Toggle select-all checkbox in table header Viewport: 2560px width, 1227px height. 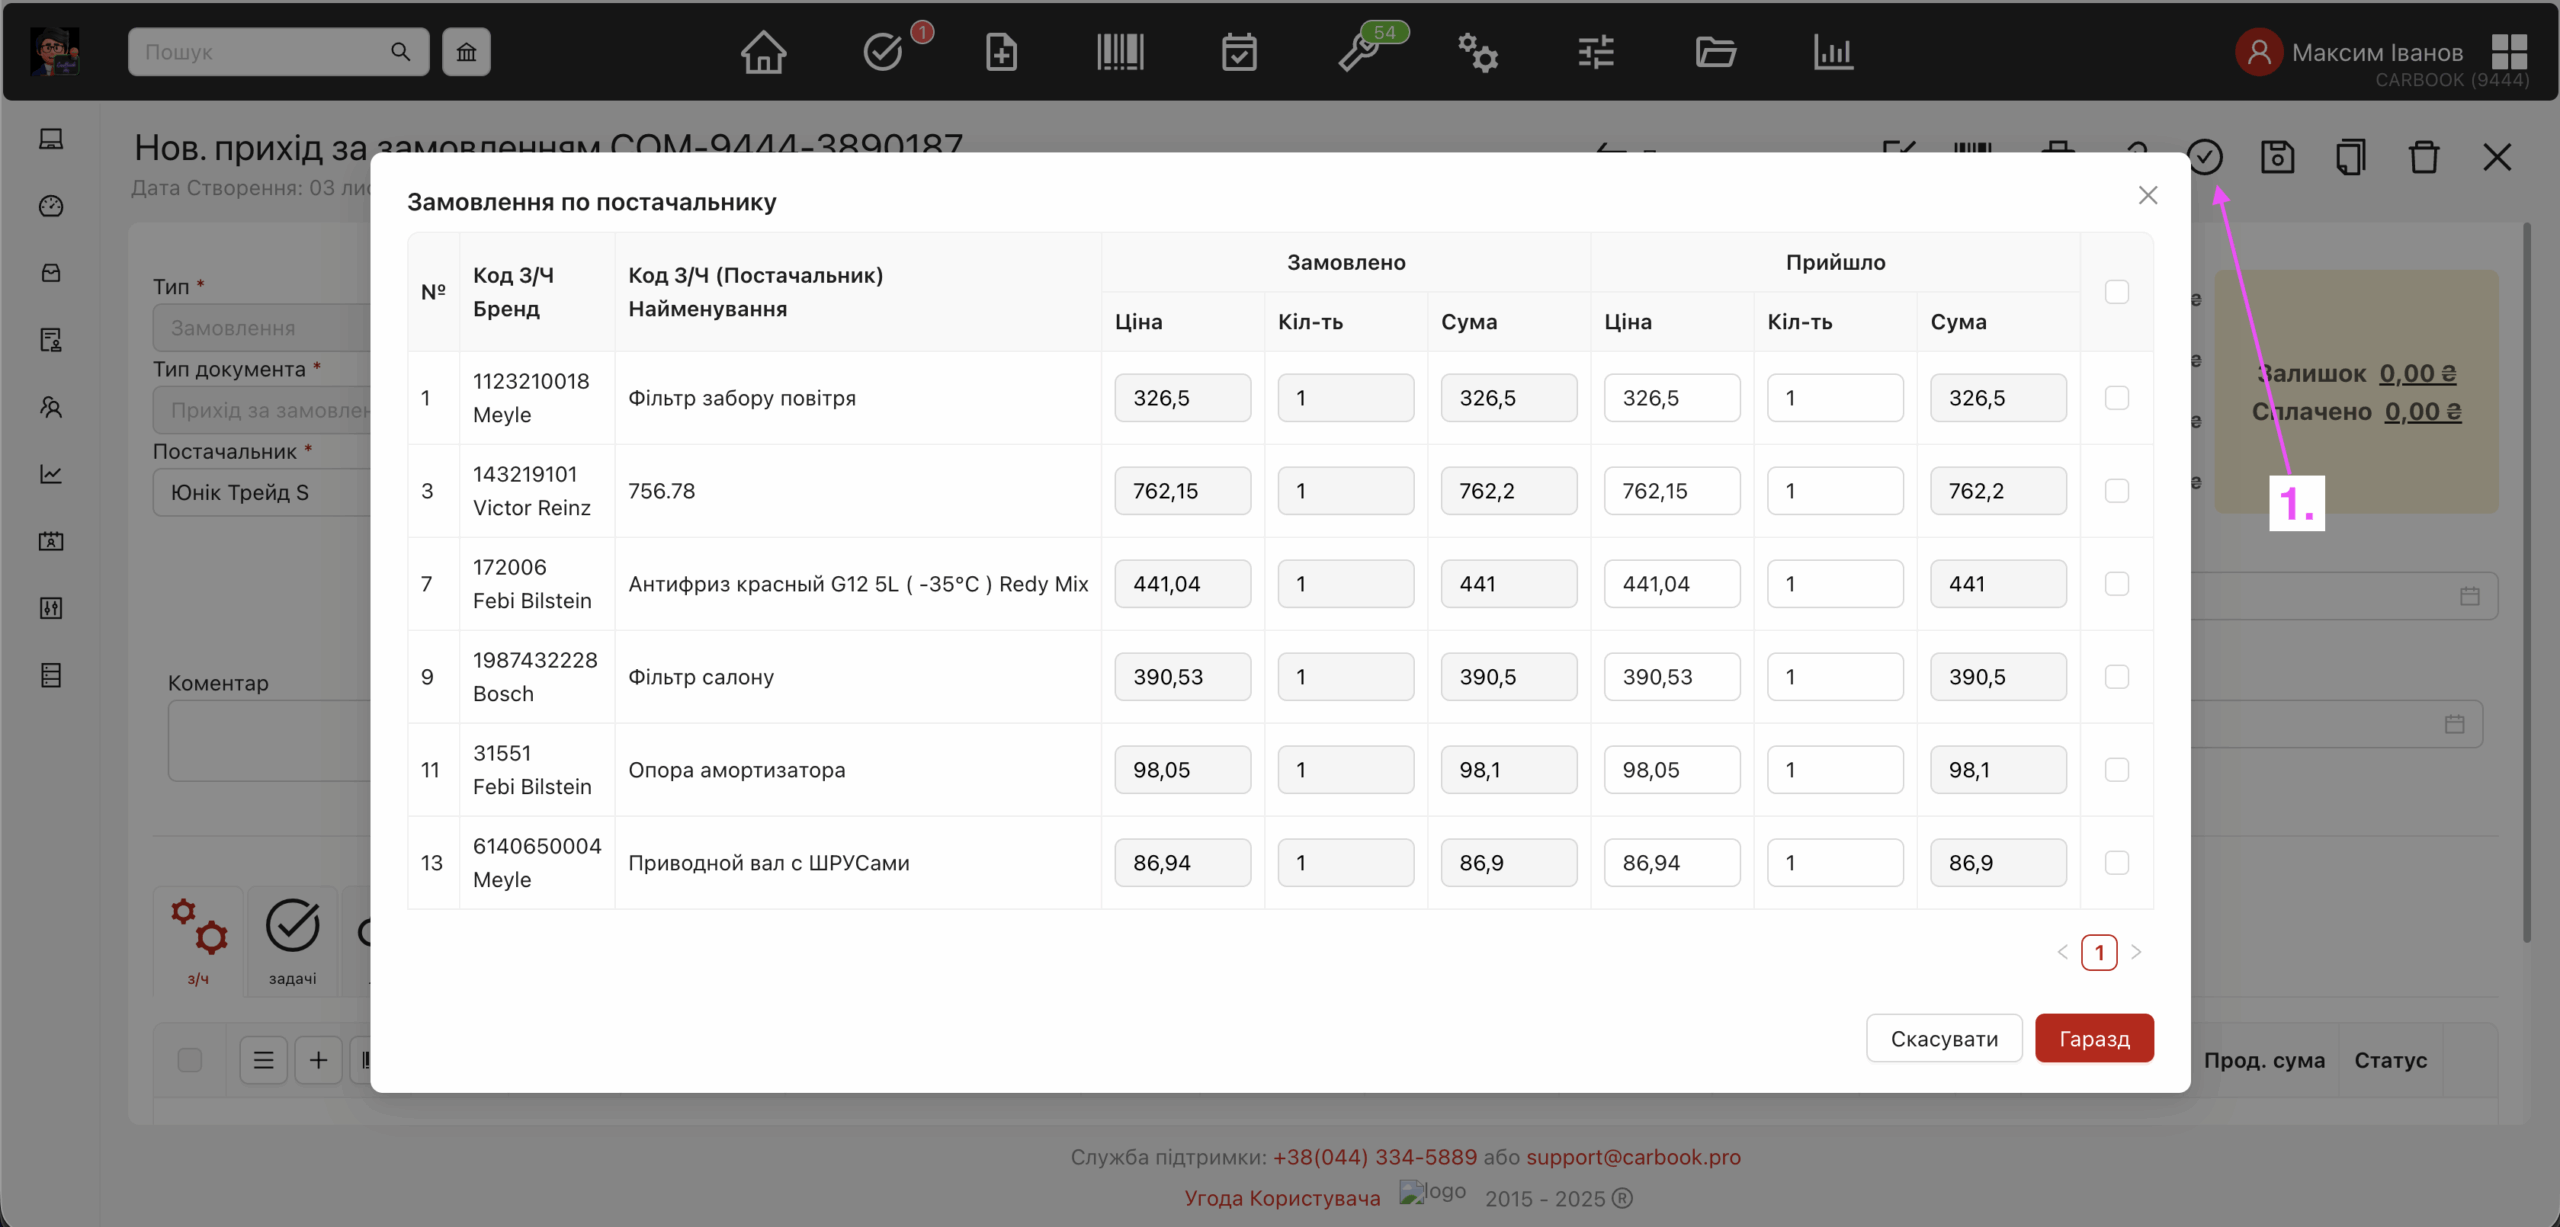coord(2116,292)
